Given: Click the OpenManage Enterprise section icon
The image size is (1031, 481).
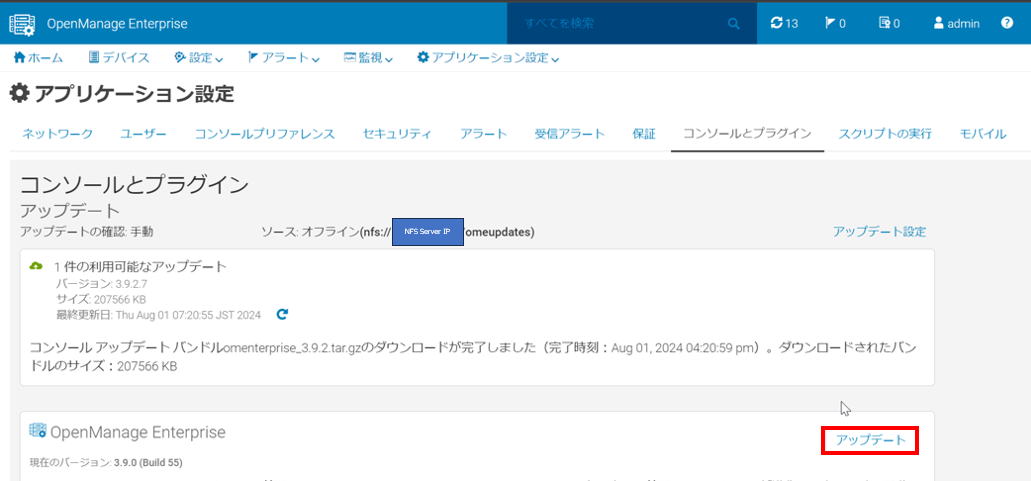Looking at the screenshot, I should [37, 430].
